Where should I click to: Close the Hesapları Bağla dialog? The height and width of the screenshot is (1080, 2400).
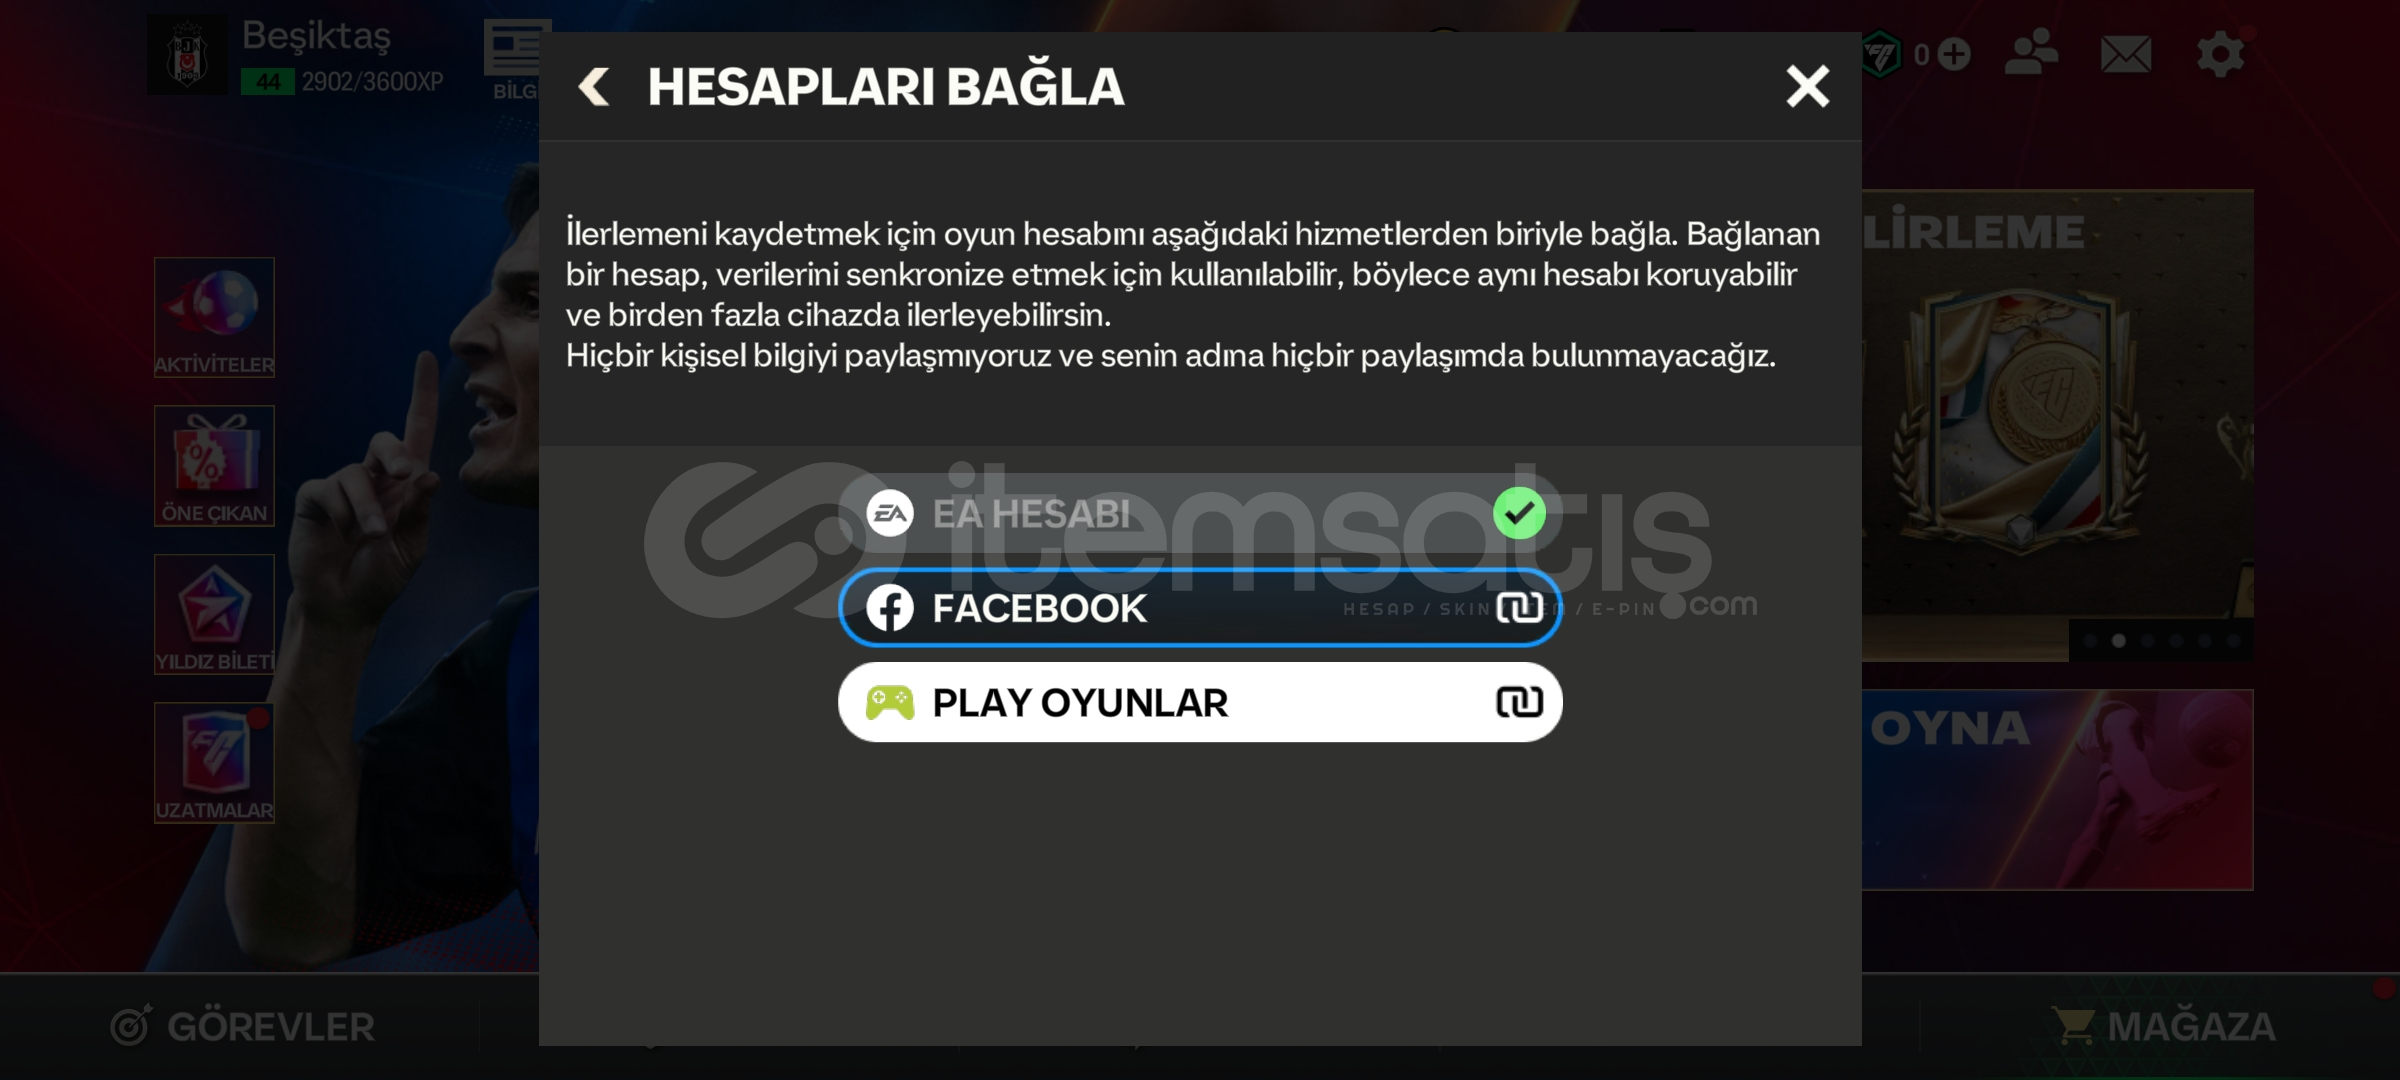(x=1807, y=86)
